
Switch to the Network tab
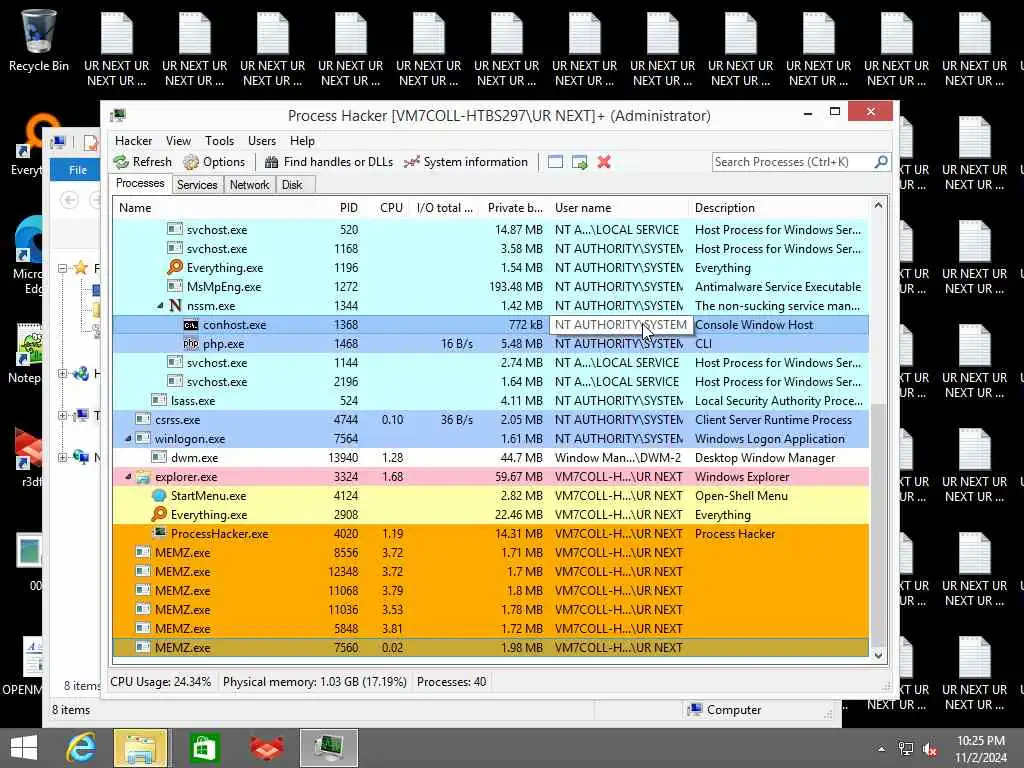point(249,185)
